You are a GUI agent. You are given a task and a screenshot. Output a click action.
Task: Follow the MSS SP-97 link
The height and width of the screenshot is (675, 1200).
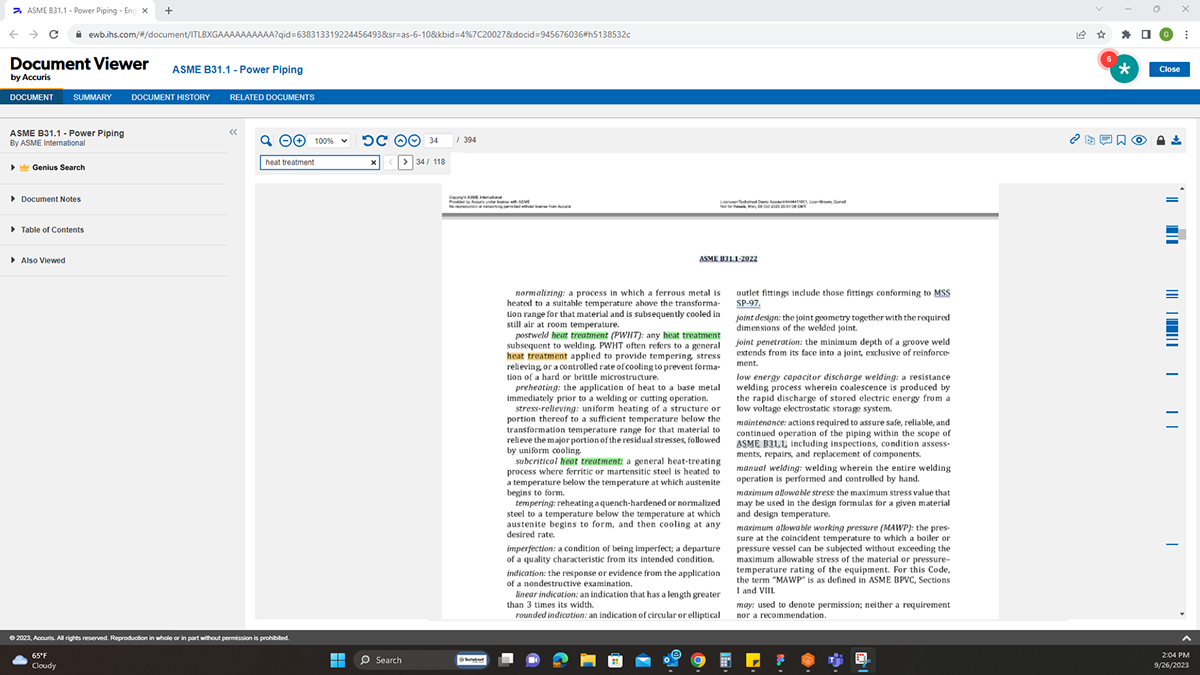pos(843,297)
